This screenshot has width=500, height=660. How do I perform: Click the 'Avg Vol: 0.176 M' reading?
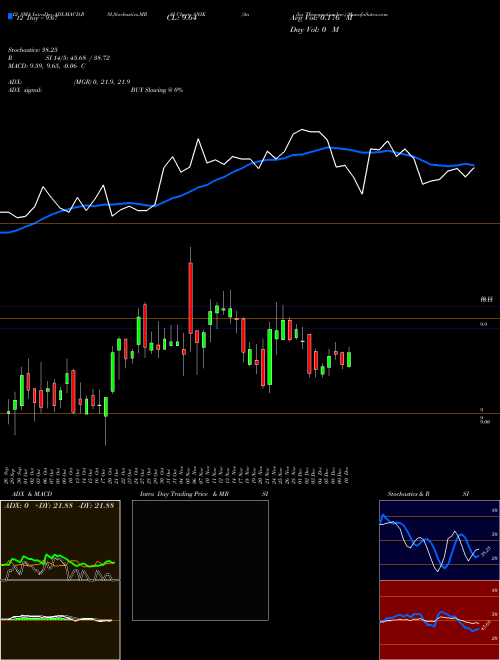pos(321,19)
